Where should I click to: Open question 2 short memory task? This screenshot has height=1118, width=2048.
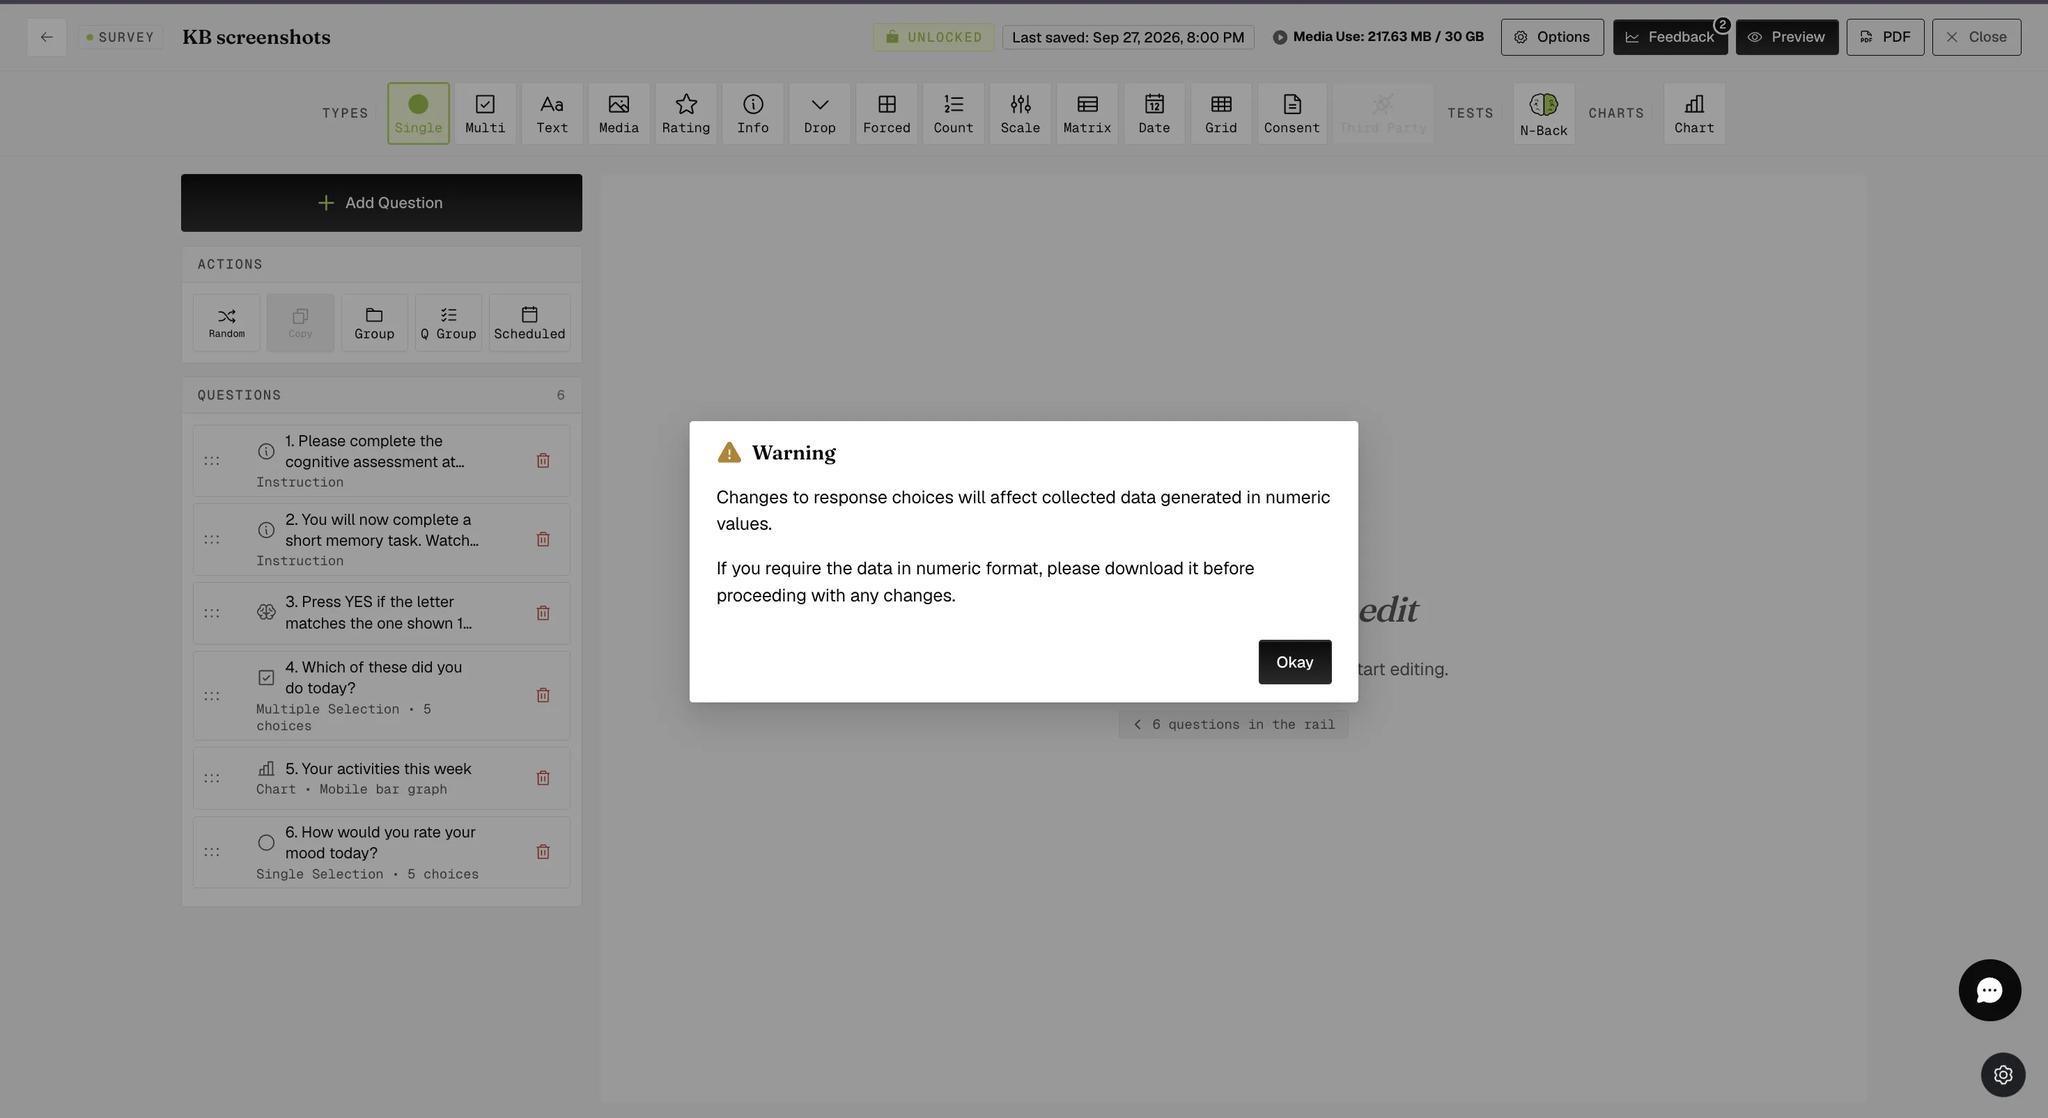381,539
